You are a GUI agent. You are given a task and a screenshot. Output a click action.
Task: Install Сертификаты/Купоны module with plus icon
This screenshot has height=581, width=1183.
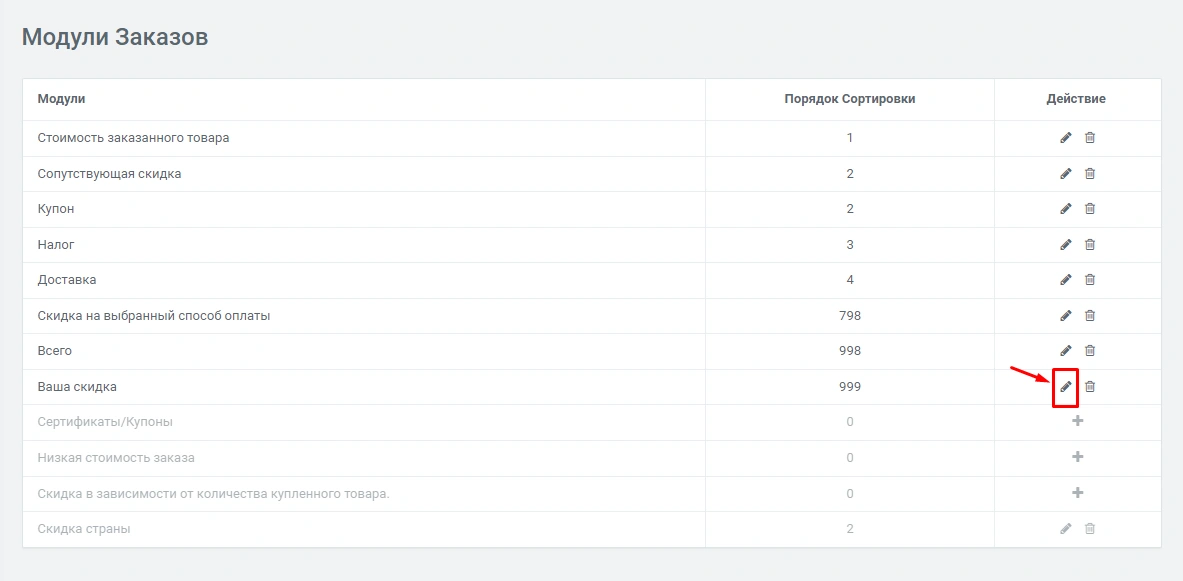[1077, 422]
